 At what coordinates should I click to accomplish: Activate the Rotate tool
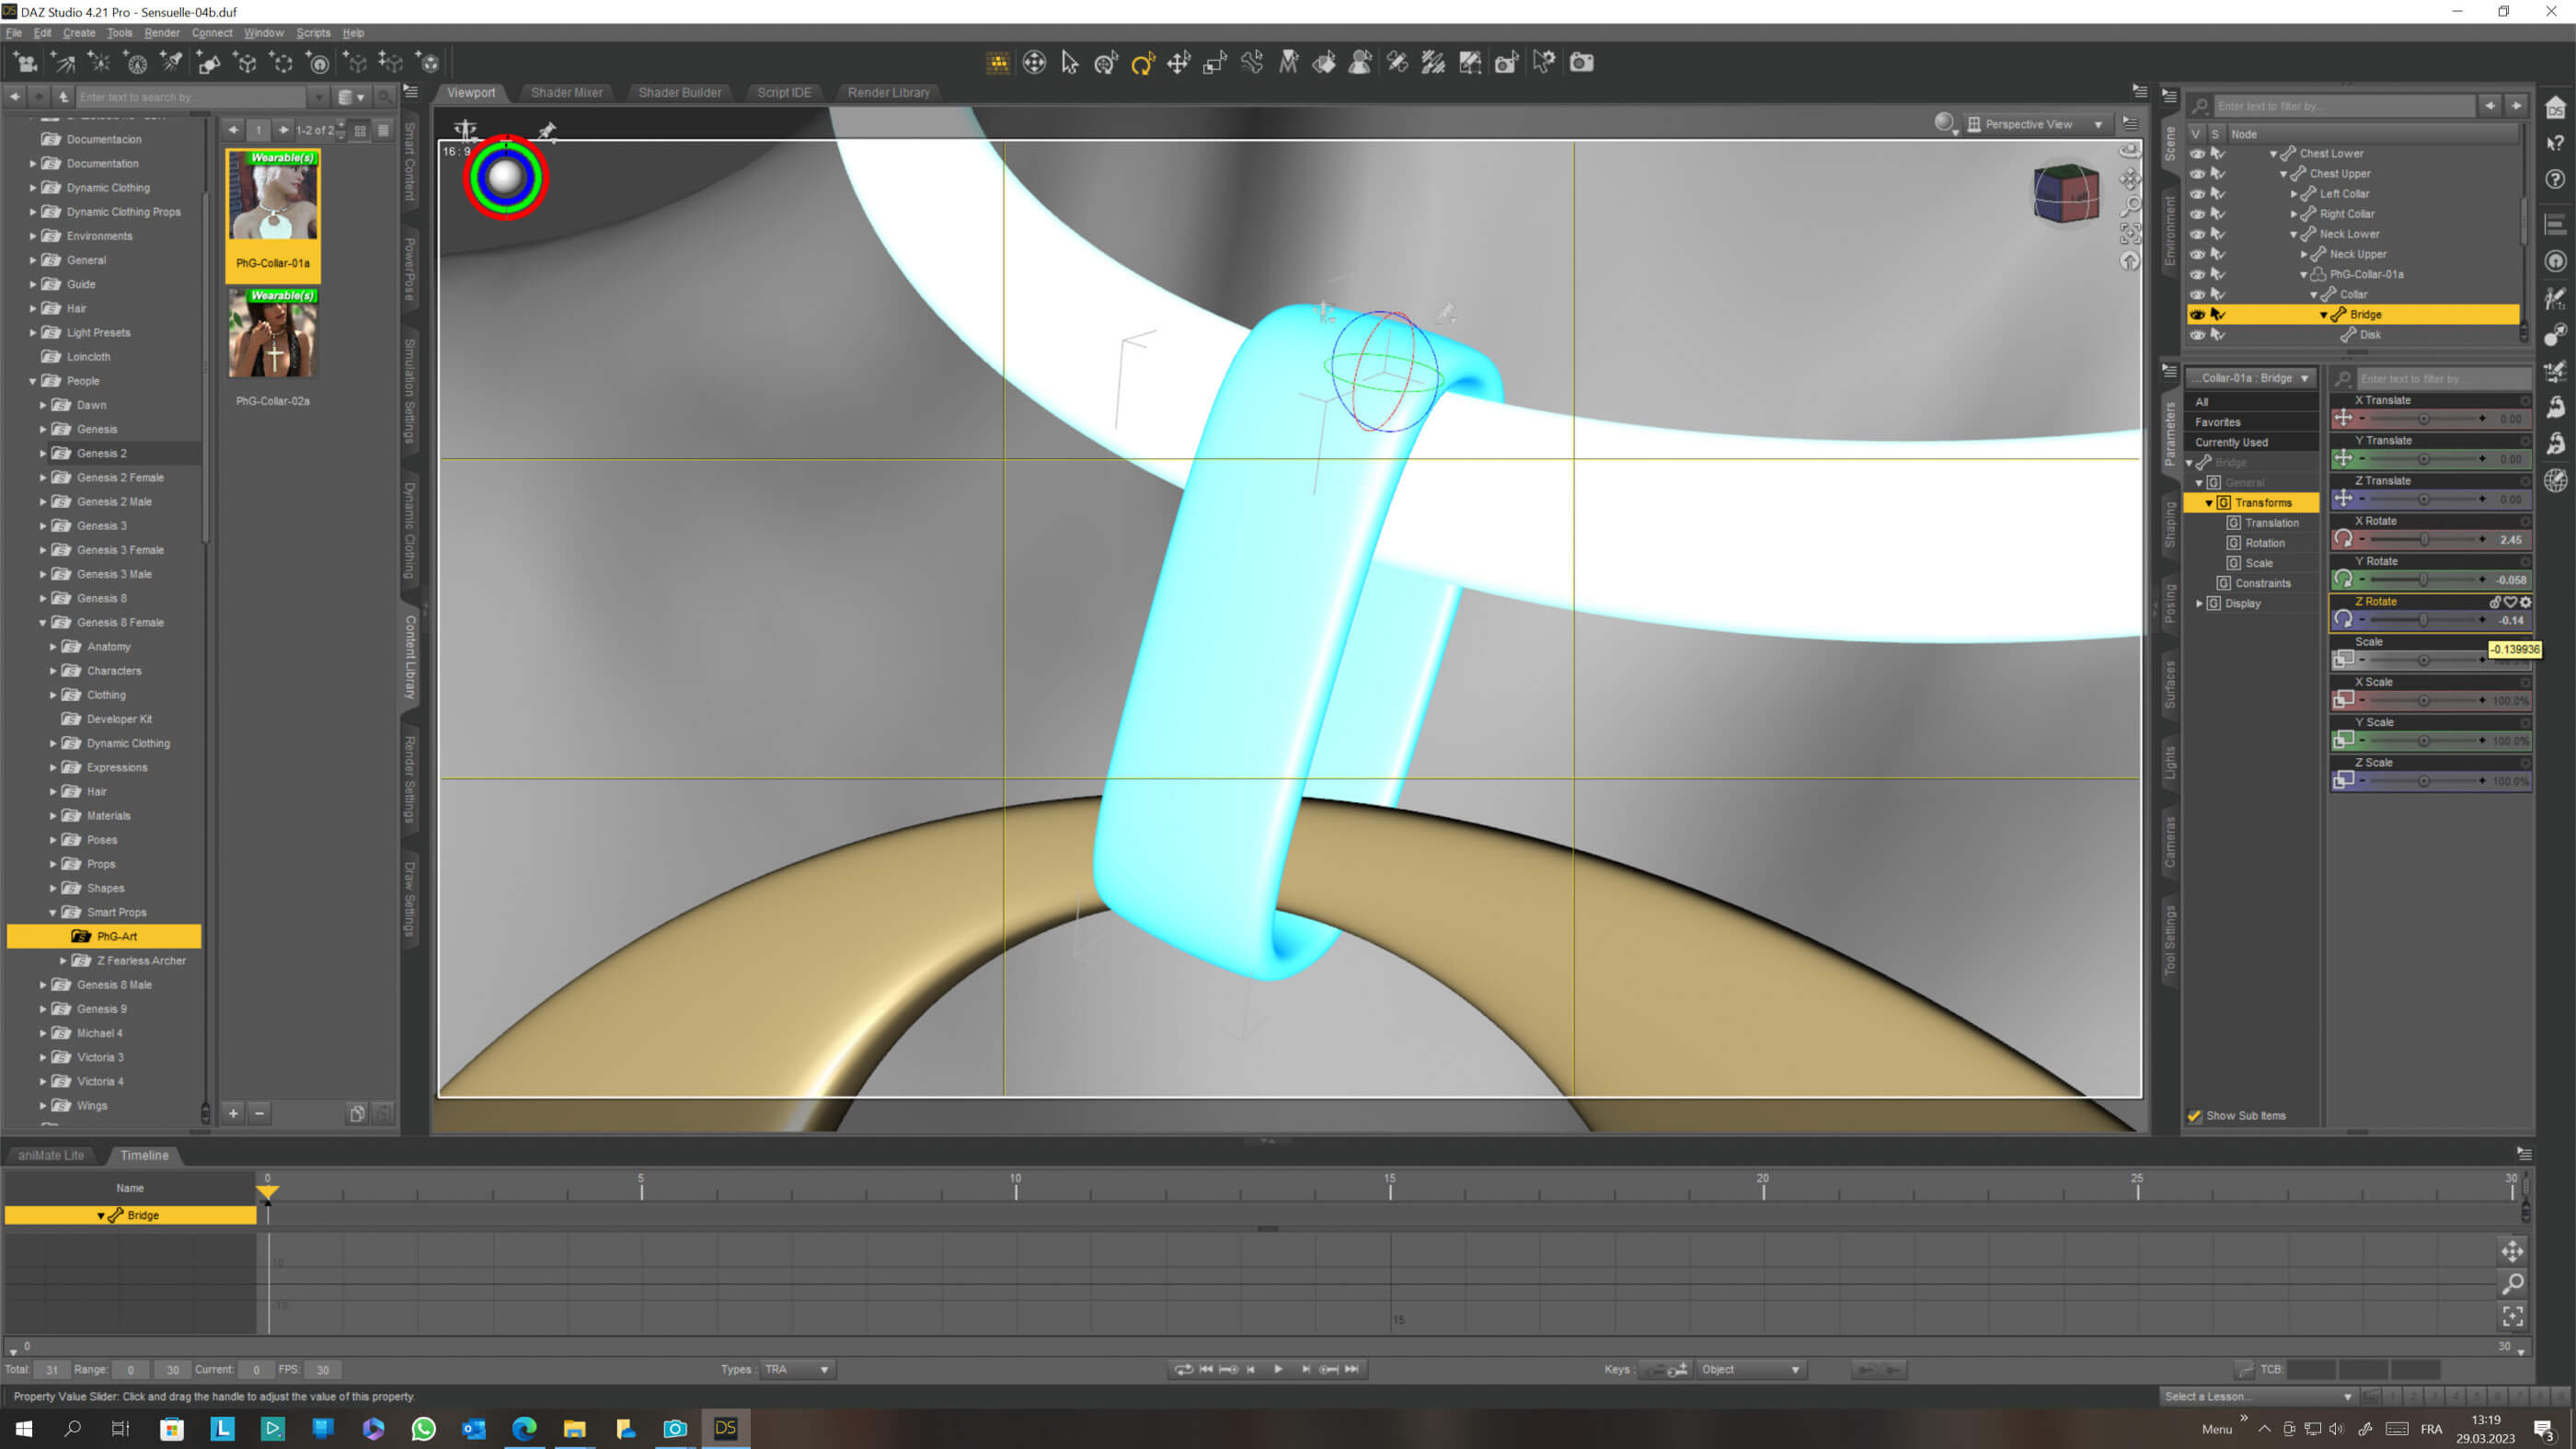click(1142, 63)
